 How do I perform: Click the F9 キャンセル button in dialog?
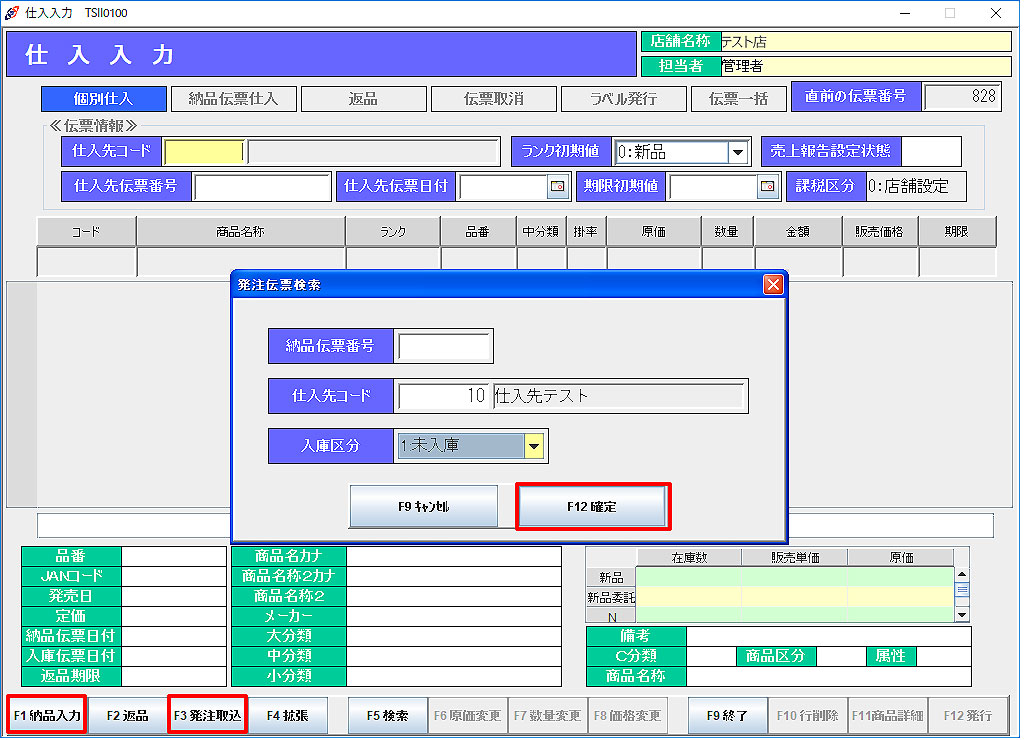(x=423, y=507)
